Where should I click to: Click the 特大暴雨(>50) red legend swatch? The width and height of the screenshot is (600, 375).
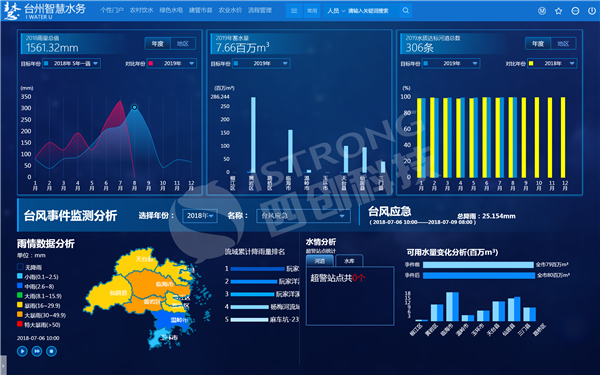click(x=20, y=324)
